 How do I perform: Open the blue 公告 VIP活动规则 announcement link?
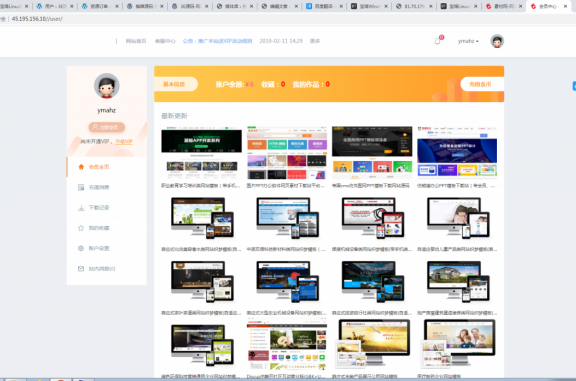[x=217, y=41]
